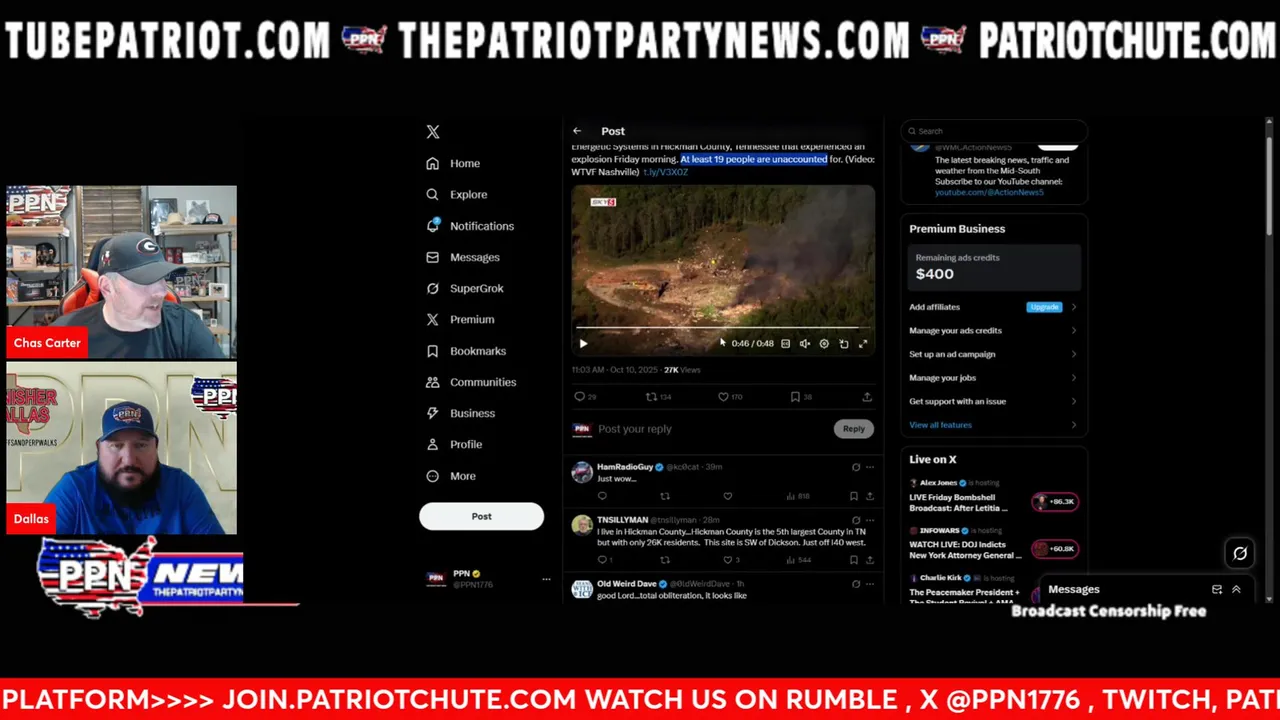This screenshot has width=1280, height=720.
Task: Open HamRadioGuy's profile
Action: [624, 467]
